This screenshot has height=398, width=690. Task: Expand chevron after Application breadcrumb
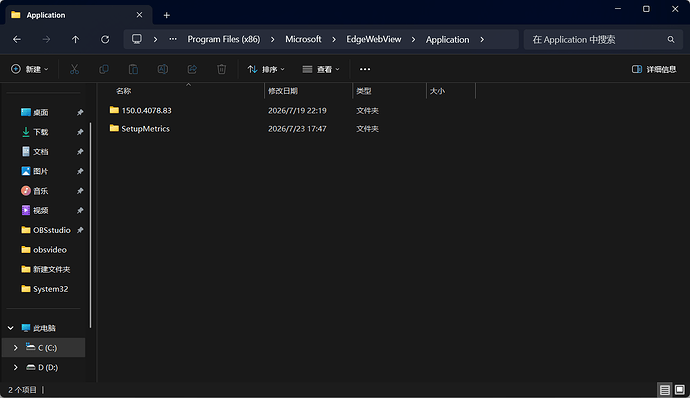(x=482, y=40)
